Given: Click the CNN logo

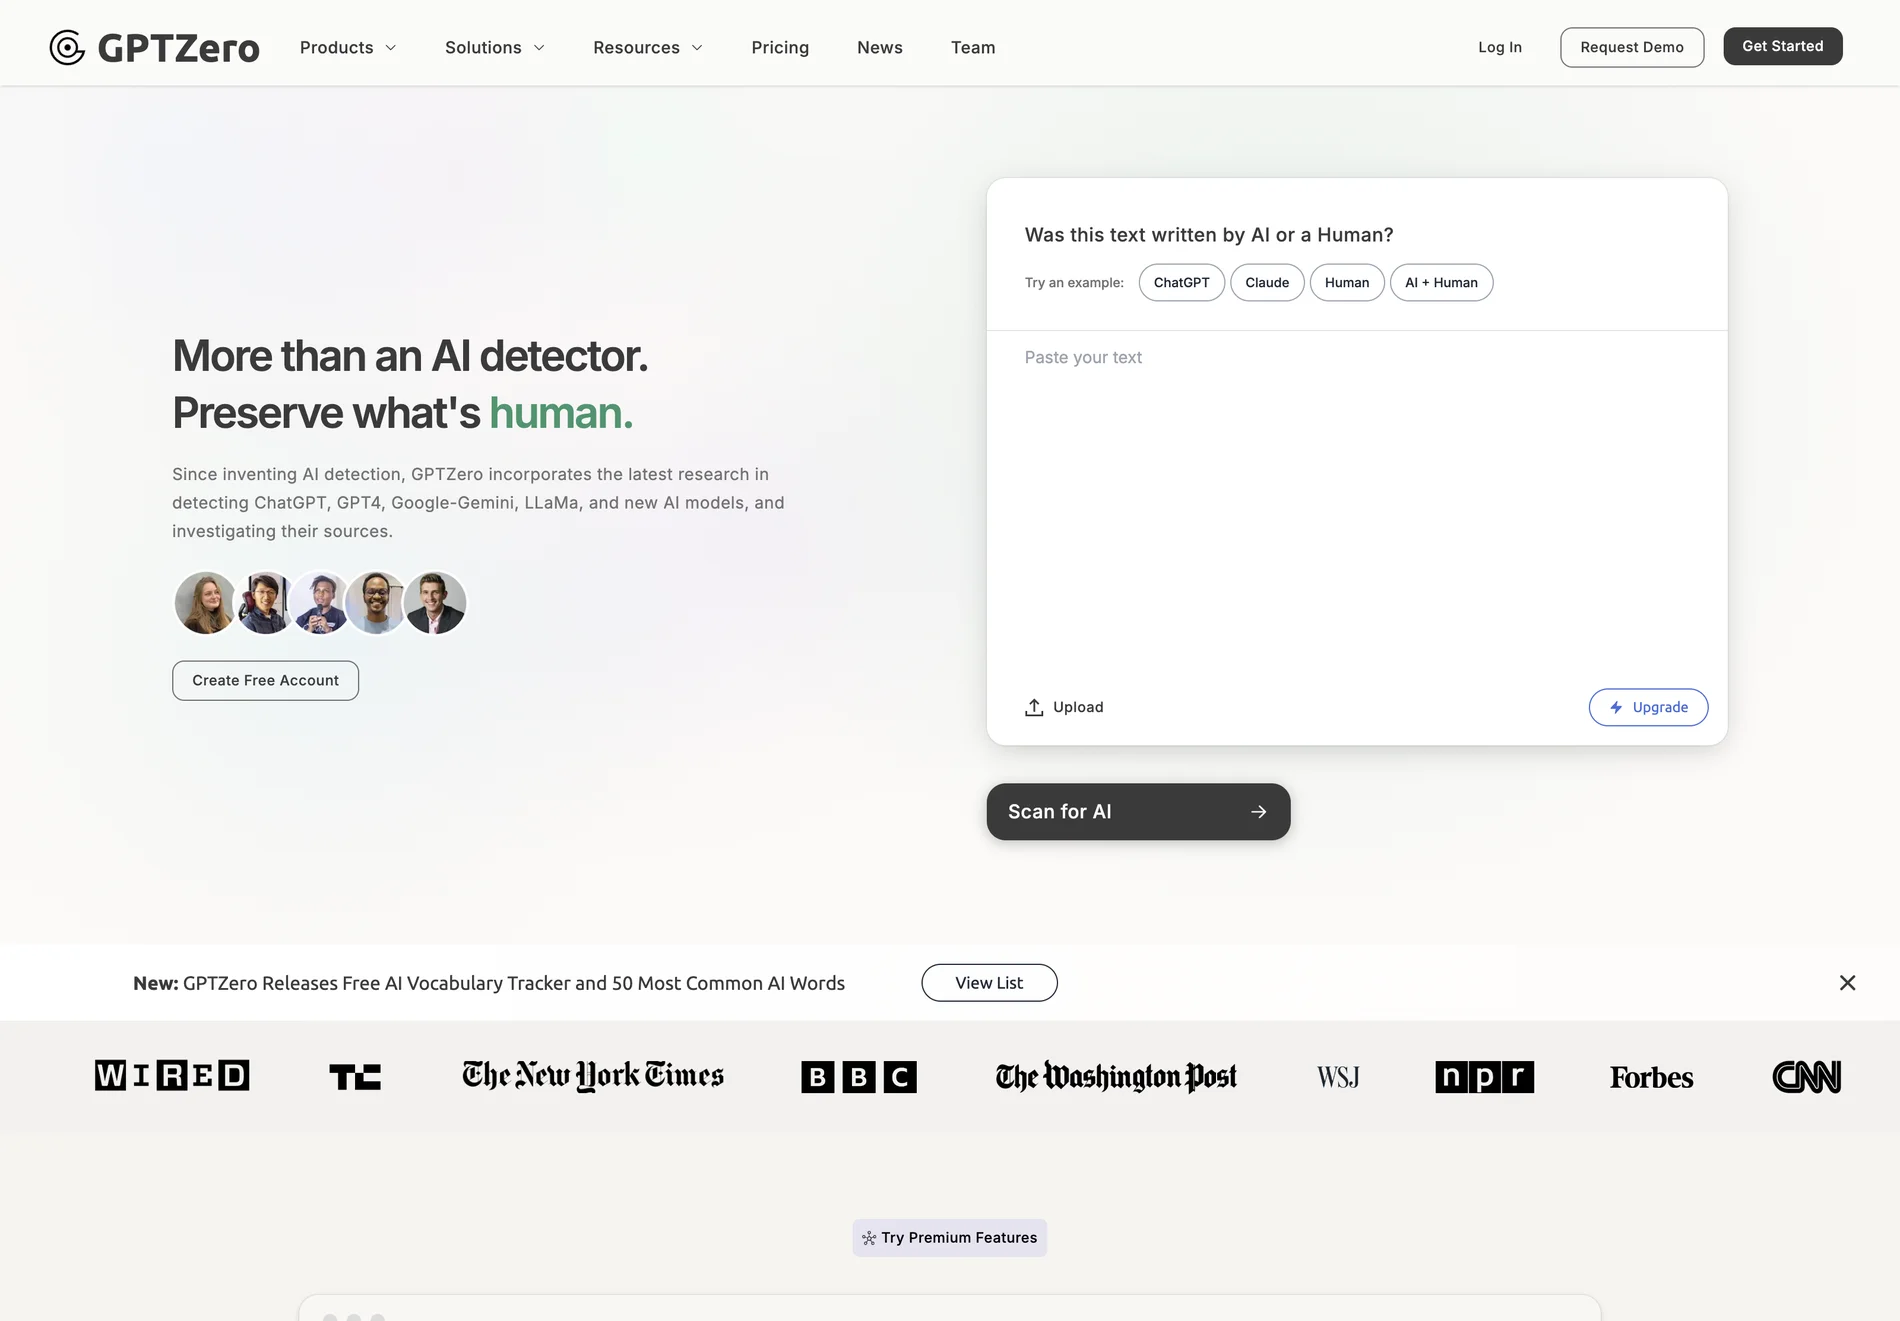Looking at the screenshot, I should pyautogui.click(x=1806, y=1076).
